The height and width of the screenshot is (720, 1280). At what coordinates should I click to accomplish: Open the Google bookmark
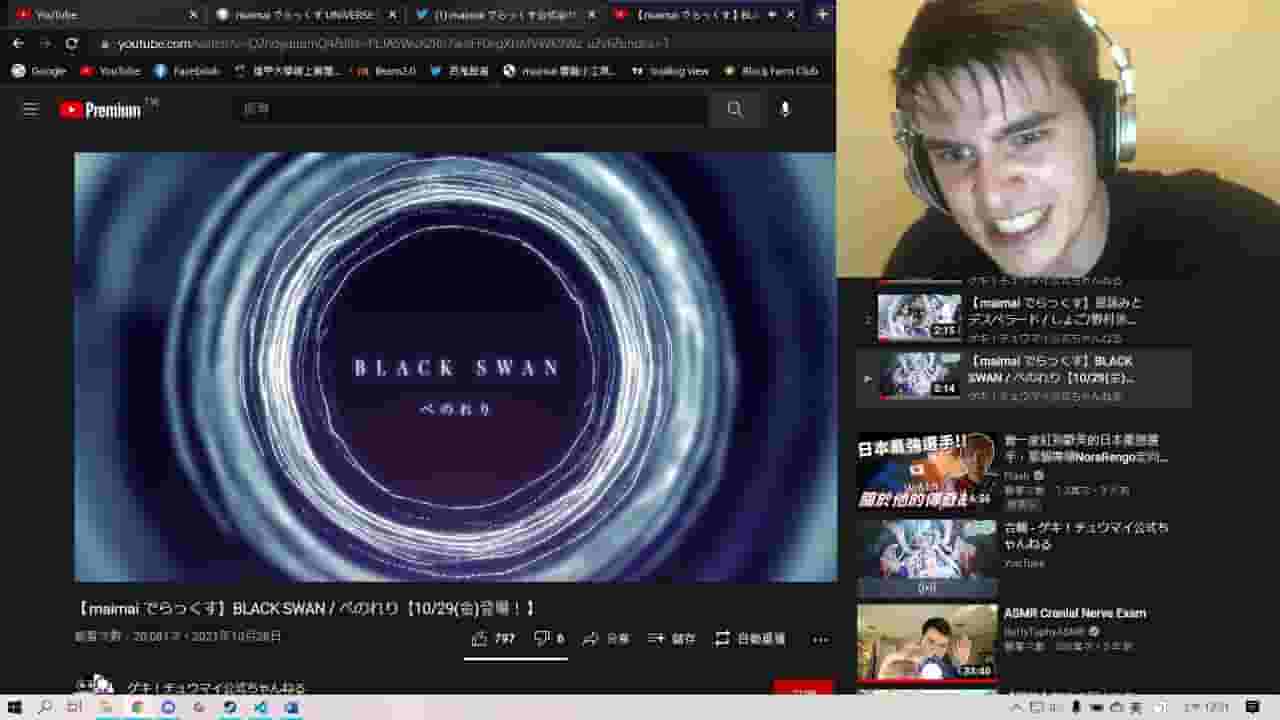coord(39,71)
